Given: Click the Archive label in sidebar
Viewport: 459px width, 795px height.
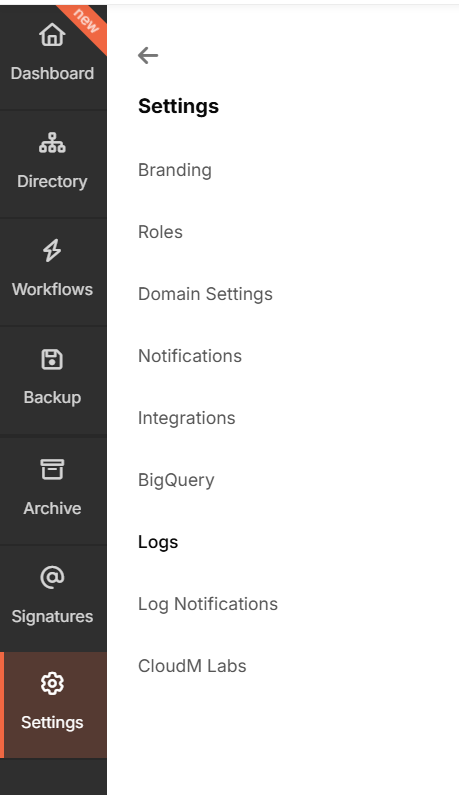Looking at the screenshot, I should pos(52,508).
